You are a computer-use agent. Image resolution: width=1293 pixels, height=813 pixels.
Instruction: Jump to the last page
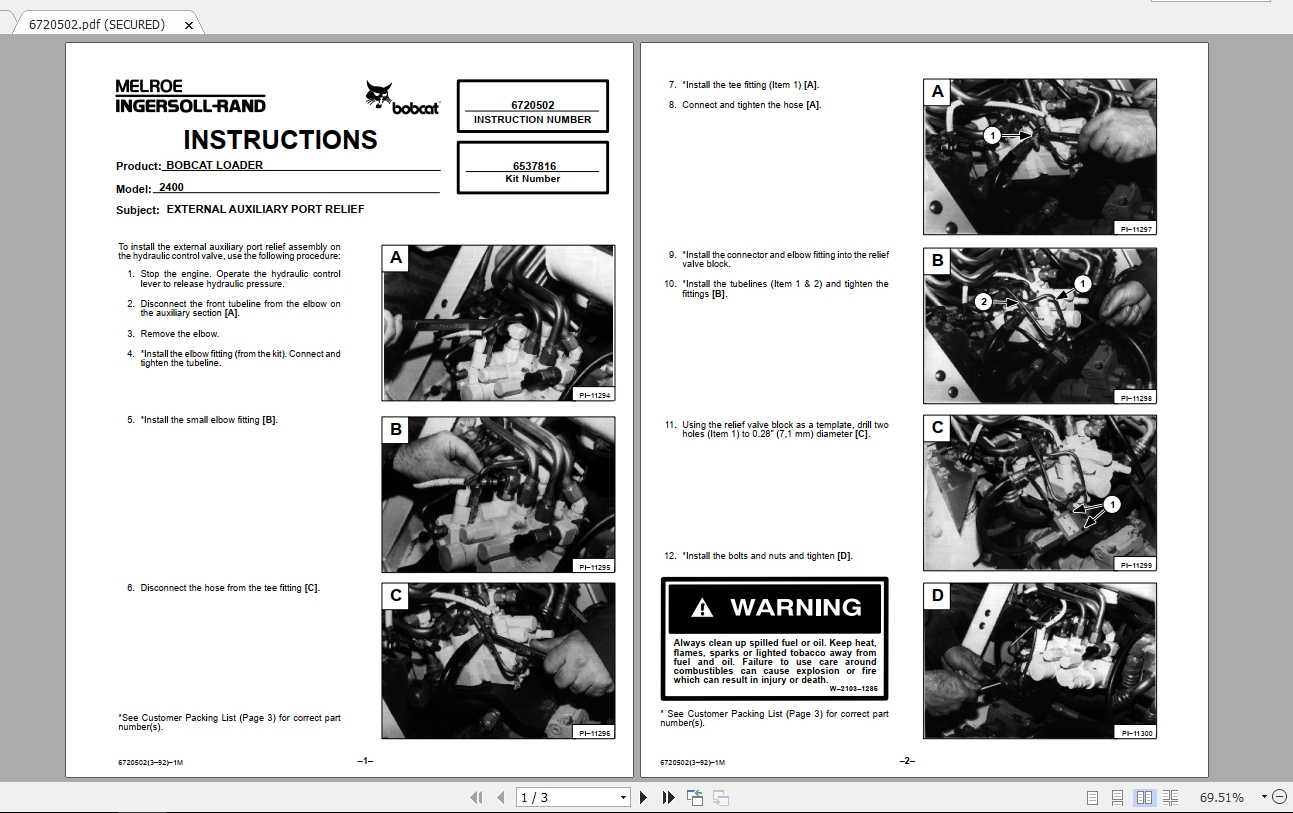(668, 797)
